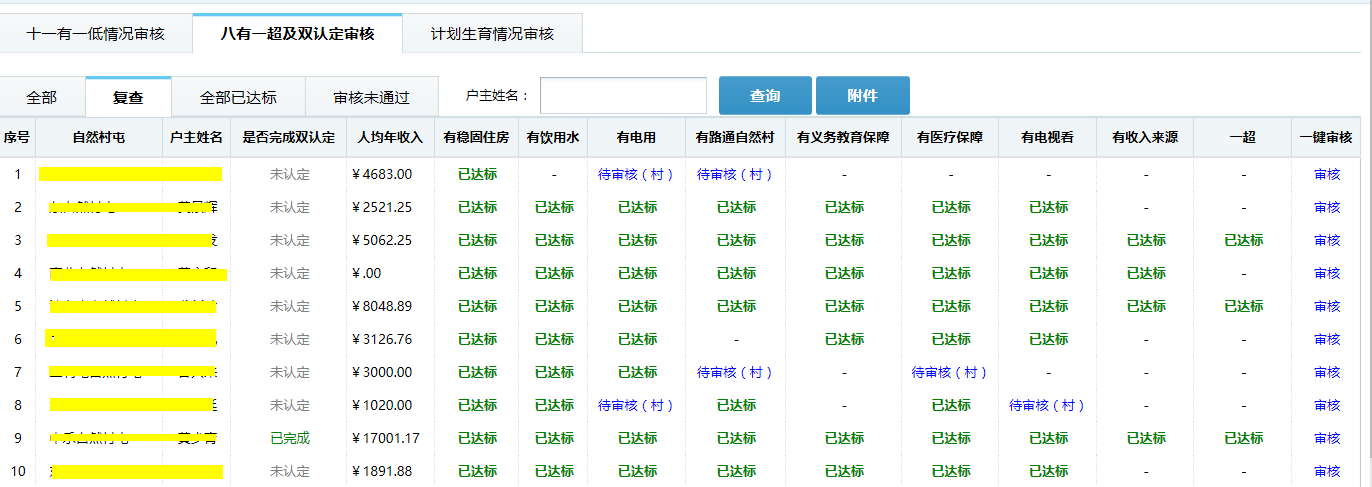Switch to the 复查 sub-tab
Image resolution: width=1372 pixels, height=487 pixels.
[x=128, y=97]
